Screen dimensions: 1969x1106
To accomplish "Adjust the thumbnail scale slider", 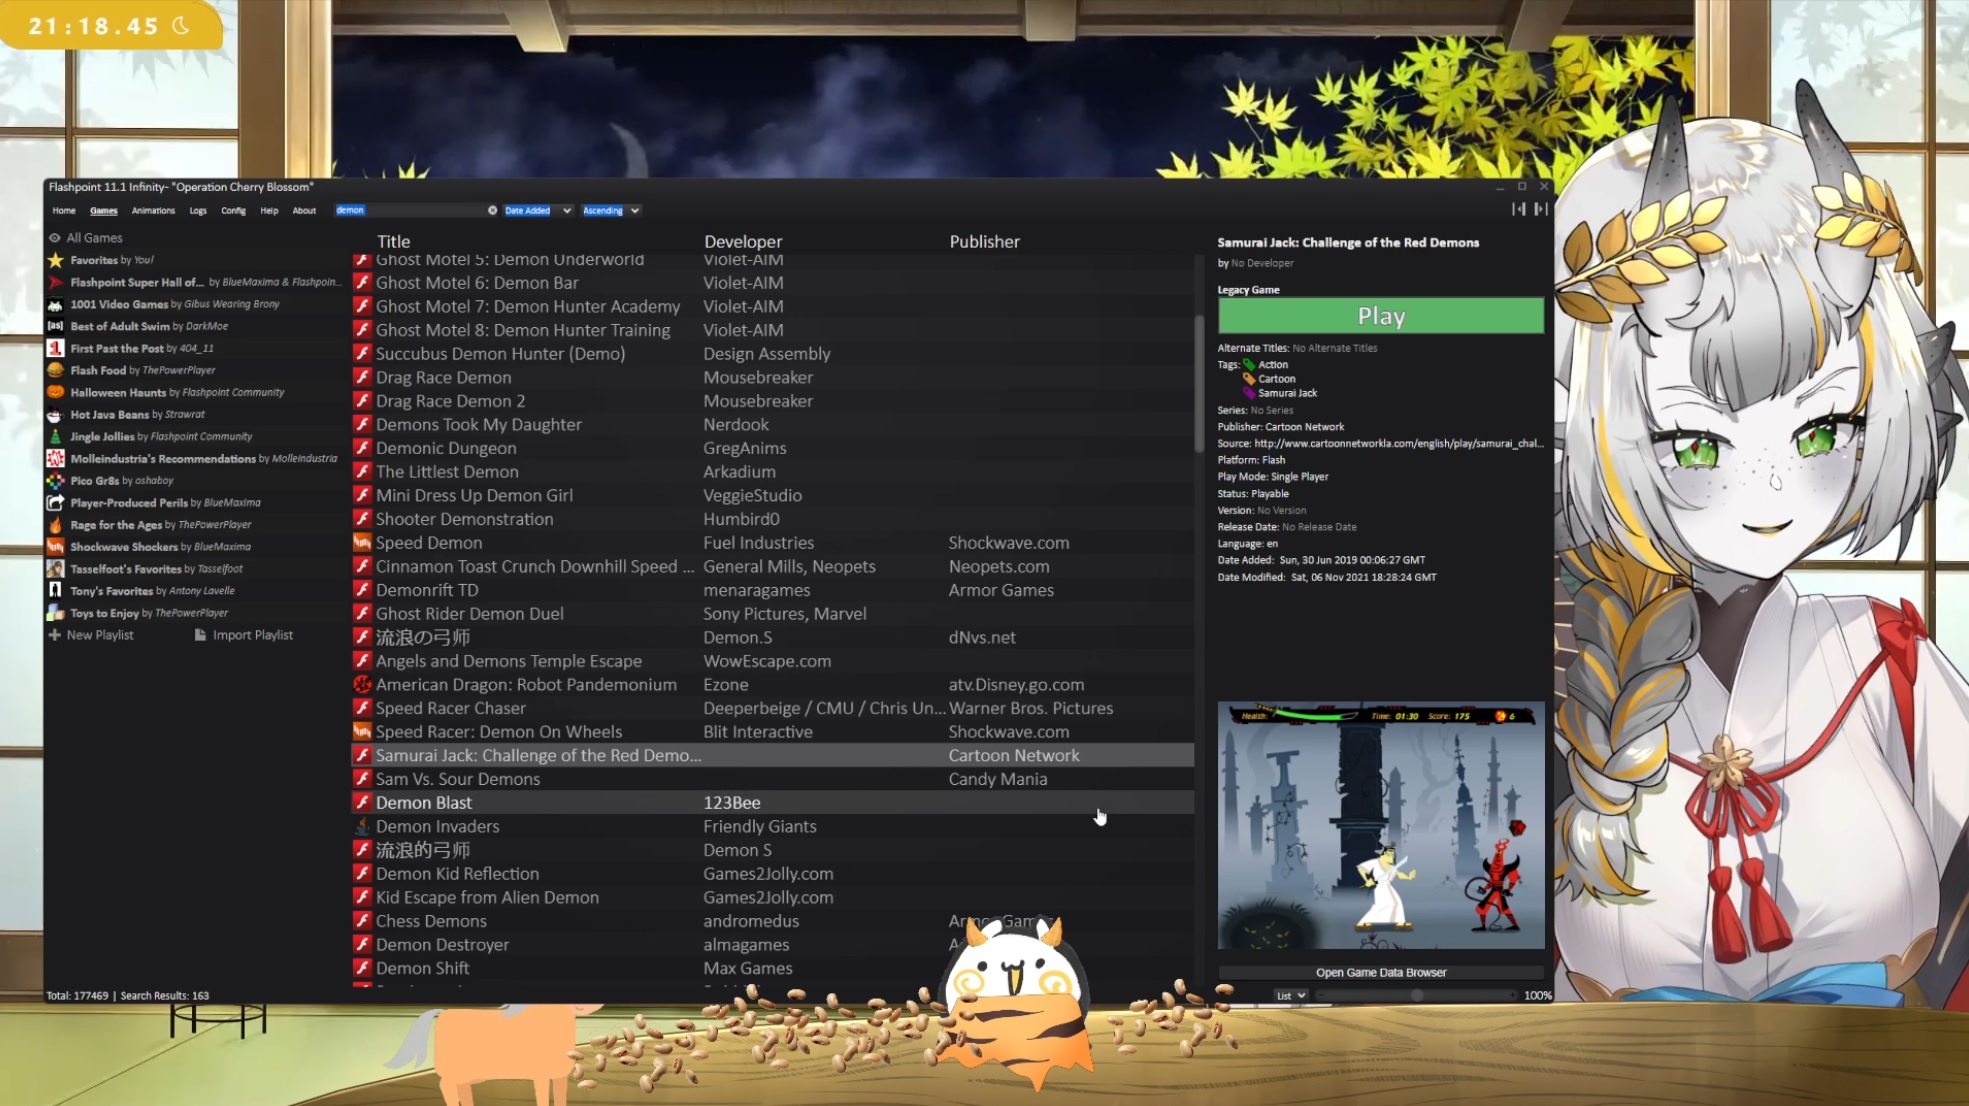I will [x=1416, y=996].
